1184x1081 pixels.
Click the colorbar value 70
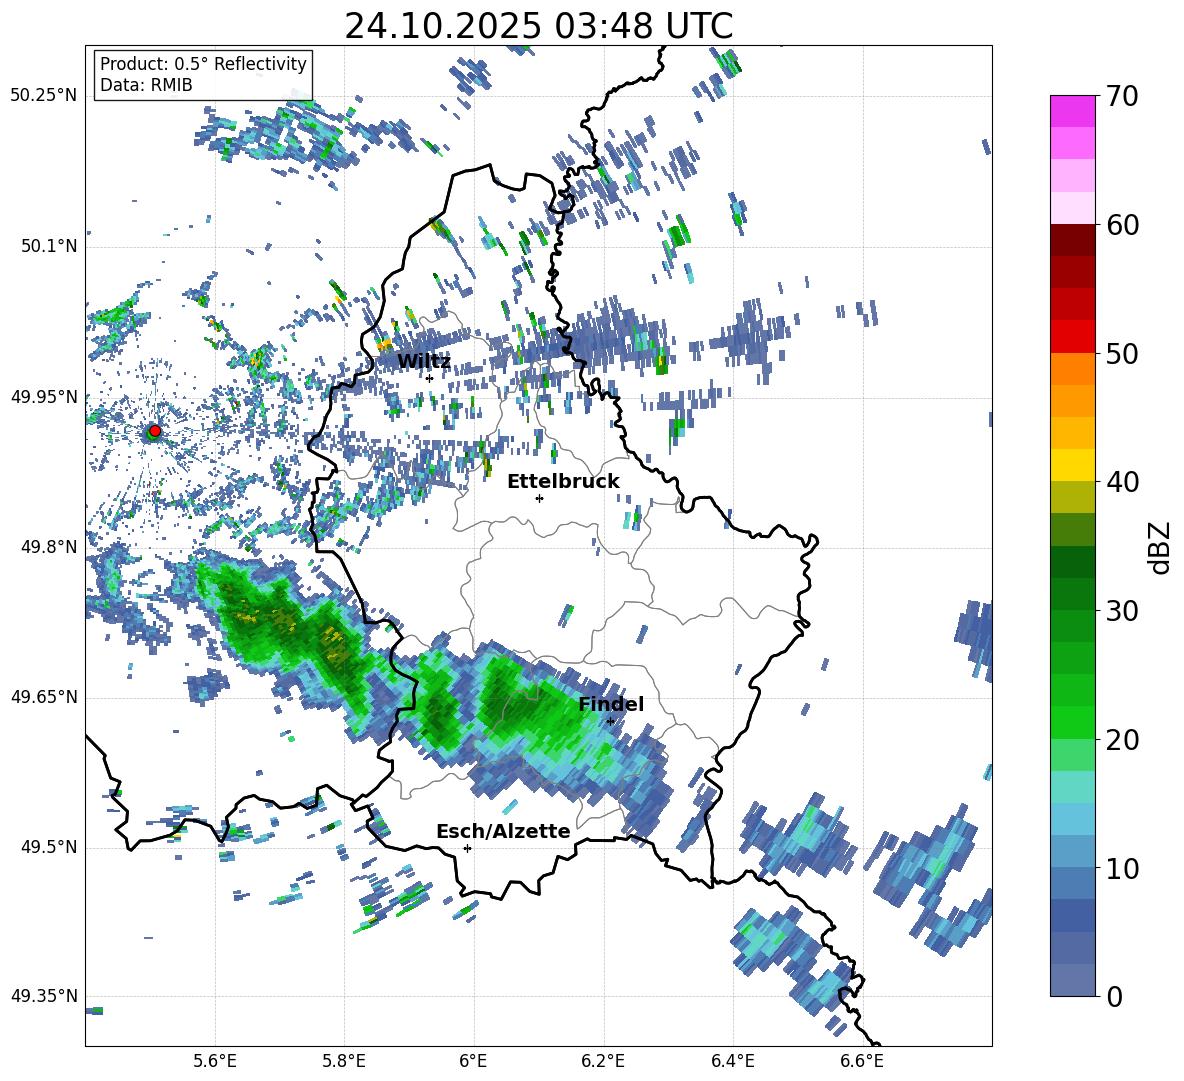point(1122,96)
